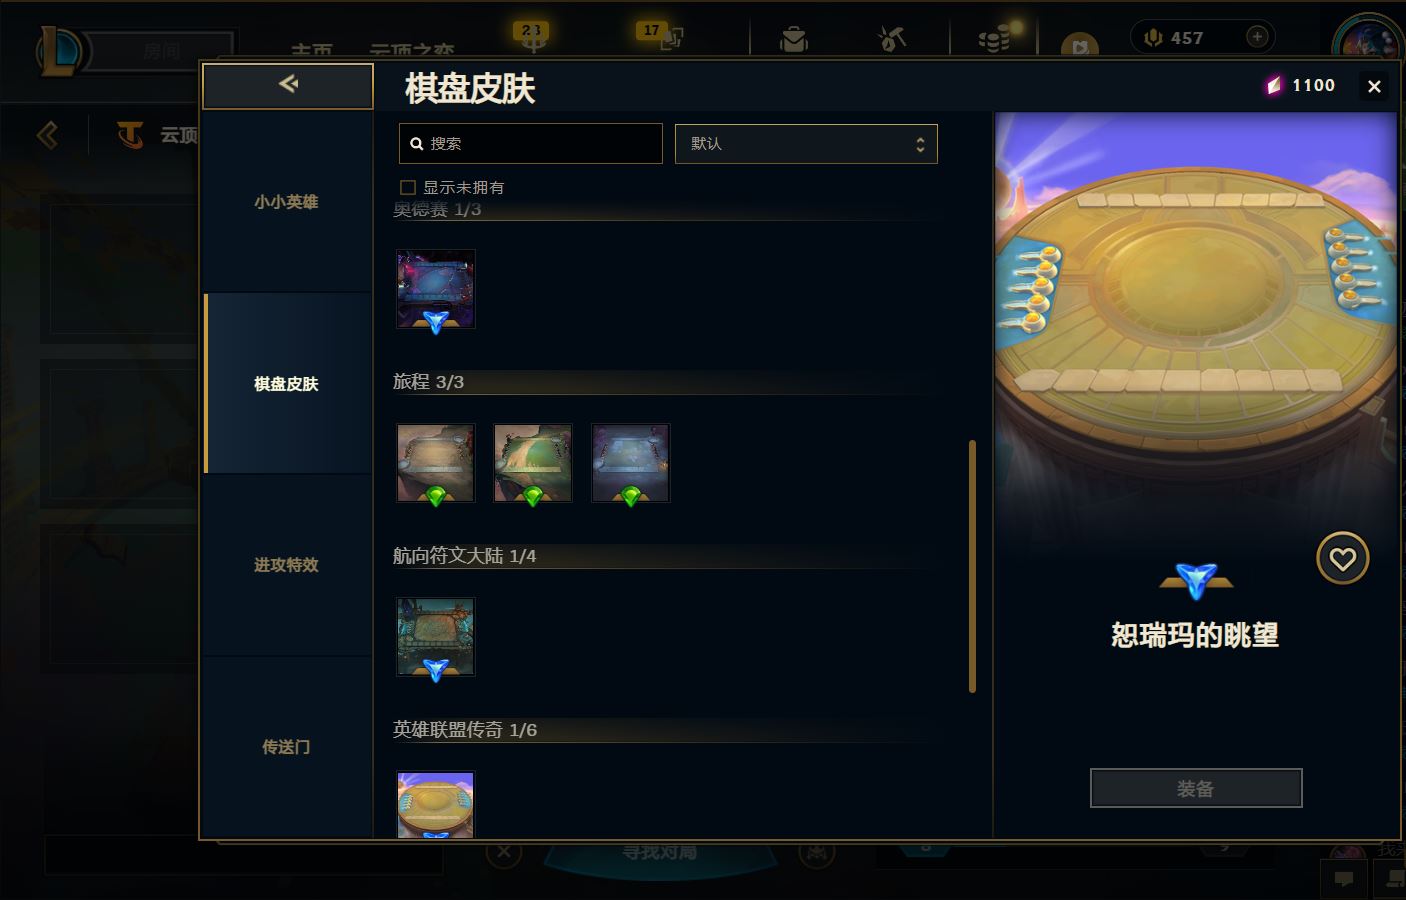This screenshot has width=1406, height=900.
Task: Click the search magnifier icon
Action: pyautogui.click(x=417, y=144)
